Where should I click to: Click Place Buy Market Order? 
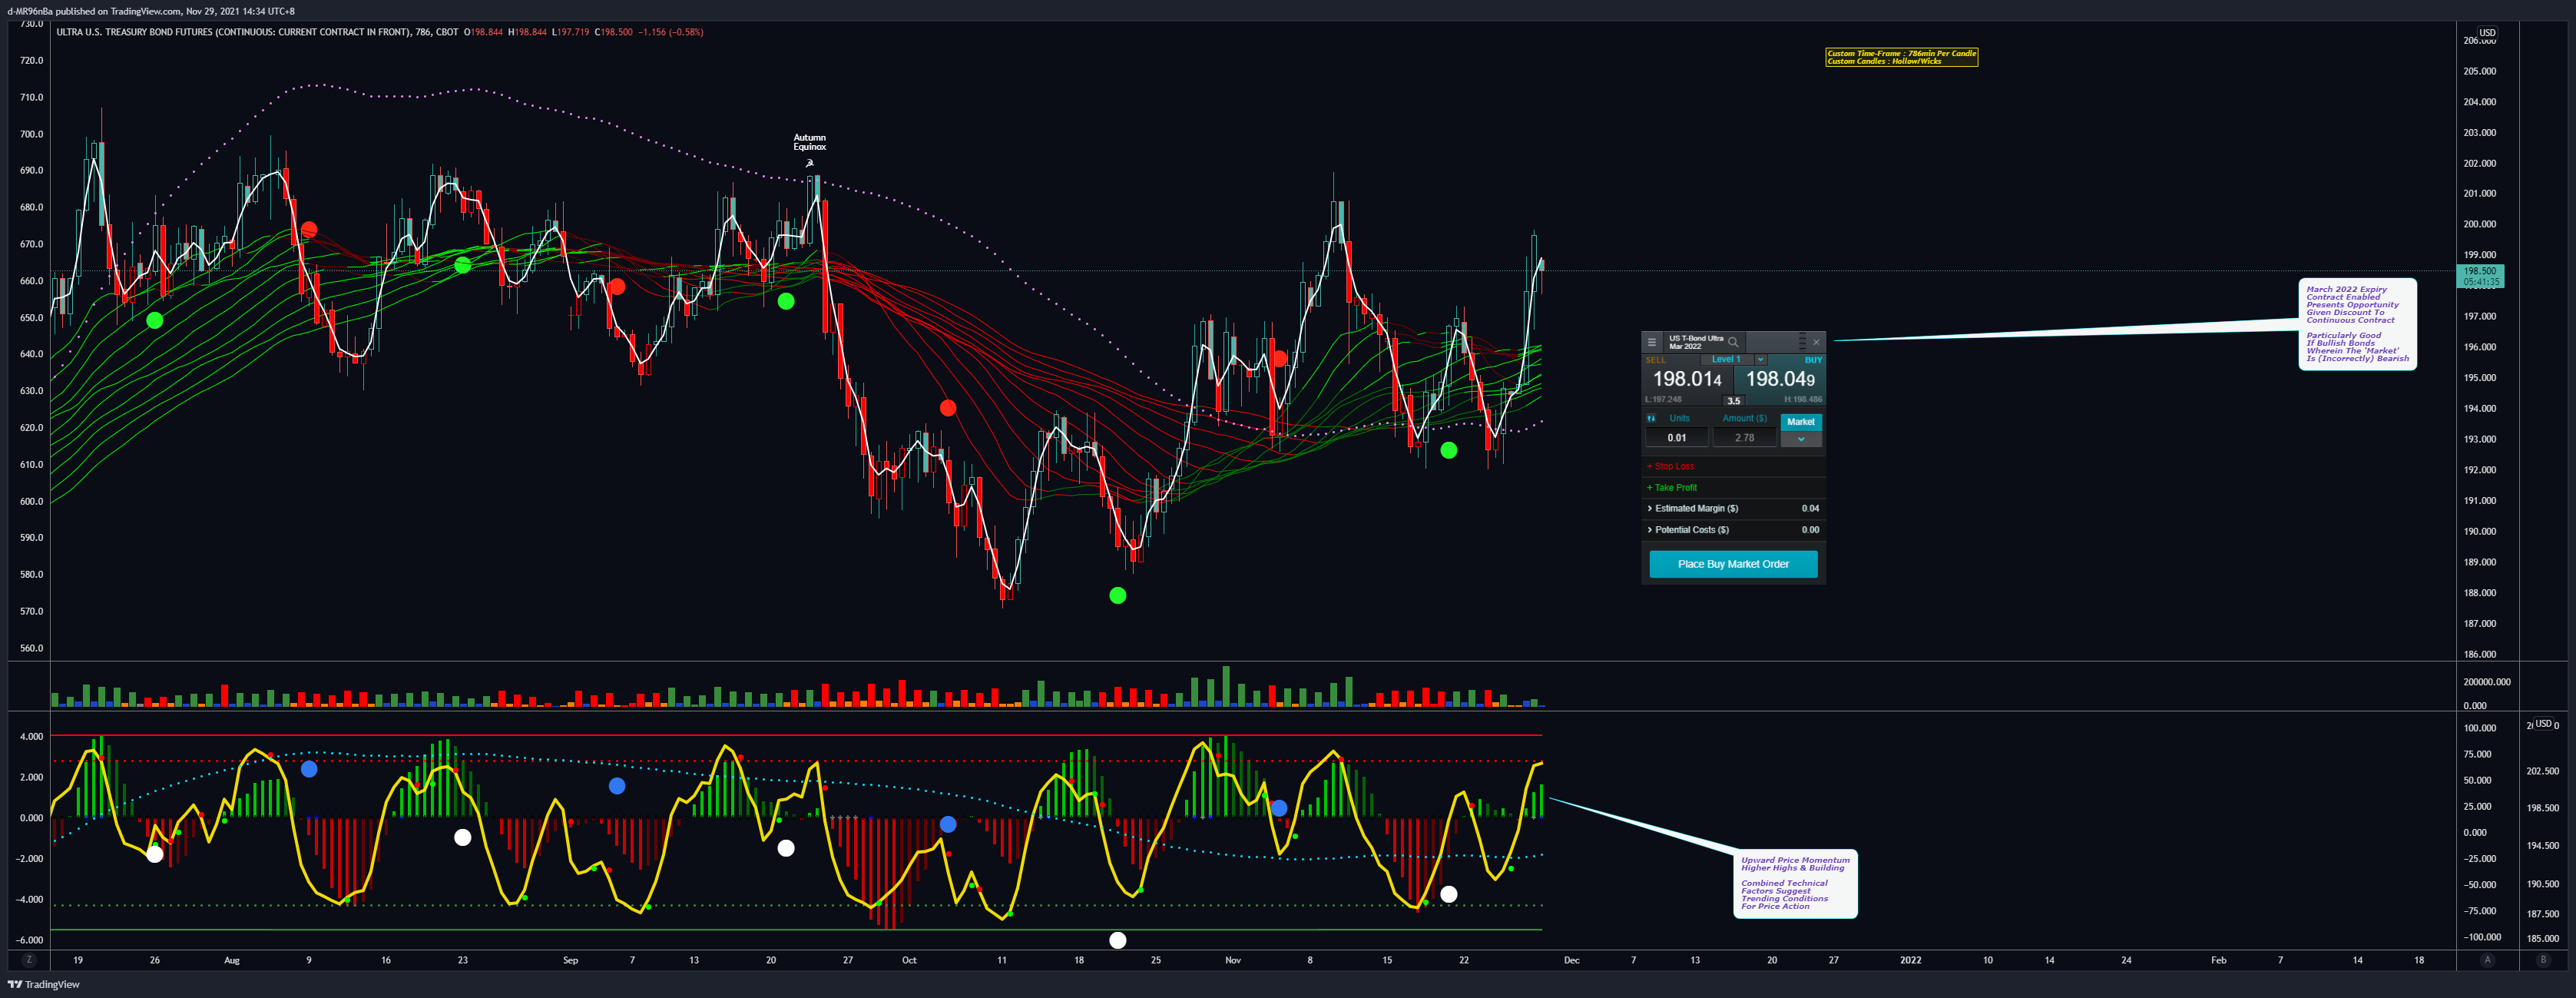(1733, 564)
